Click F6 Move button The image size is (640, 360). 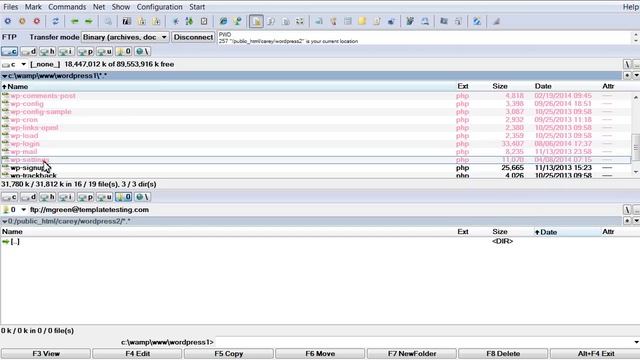320,353
